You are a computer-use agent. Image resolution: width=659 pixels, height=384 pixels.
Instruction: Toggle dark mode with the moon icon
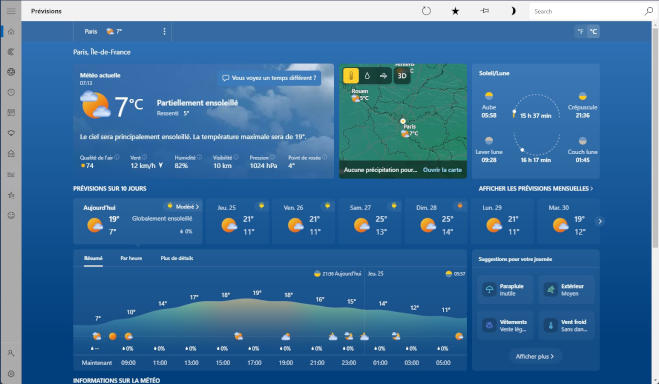coord(512,11)
